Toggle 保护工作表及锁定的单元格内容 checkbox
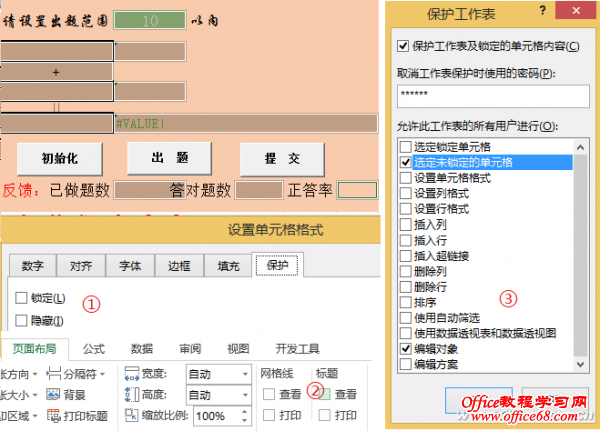600x431 pixels. [403, 46]
